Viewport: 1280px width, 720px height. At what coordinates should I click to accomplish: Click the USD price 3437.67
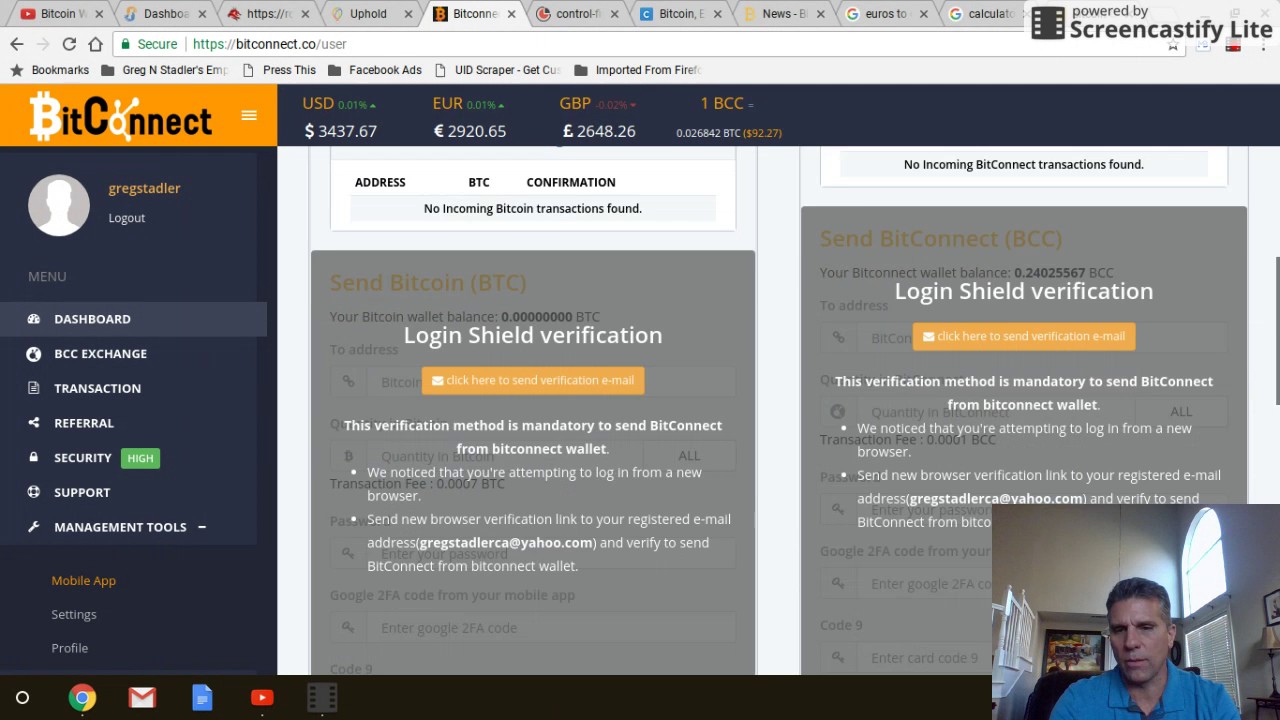coord(341,131)
